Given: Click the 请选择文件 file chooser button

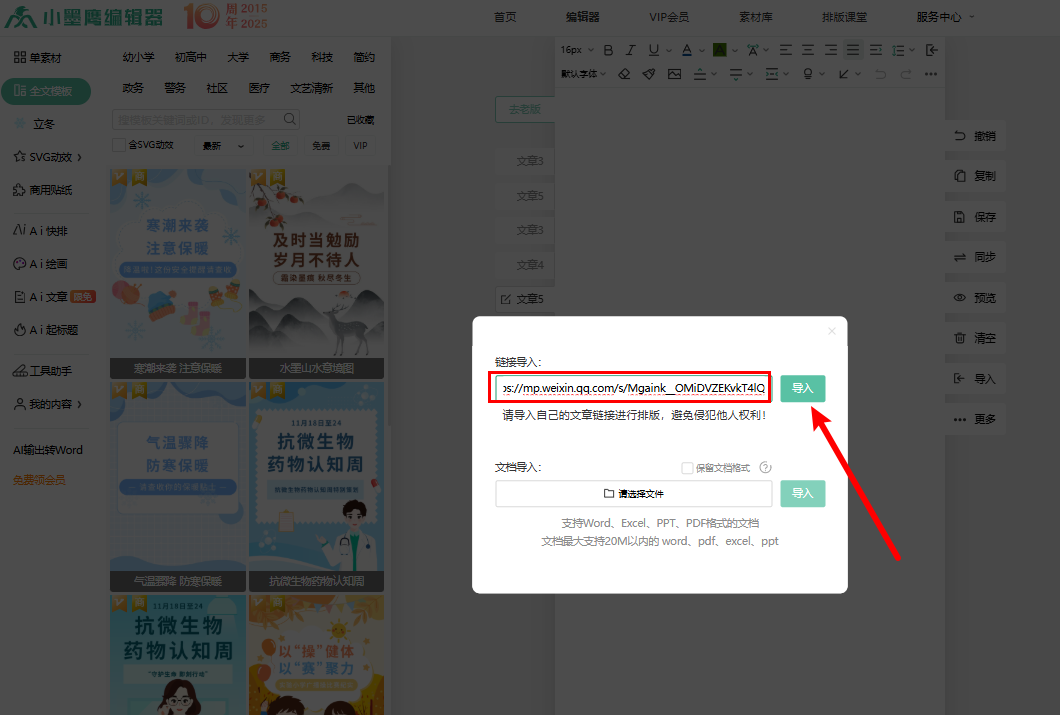Looking at the screenshot, I should pos(633,494).
